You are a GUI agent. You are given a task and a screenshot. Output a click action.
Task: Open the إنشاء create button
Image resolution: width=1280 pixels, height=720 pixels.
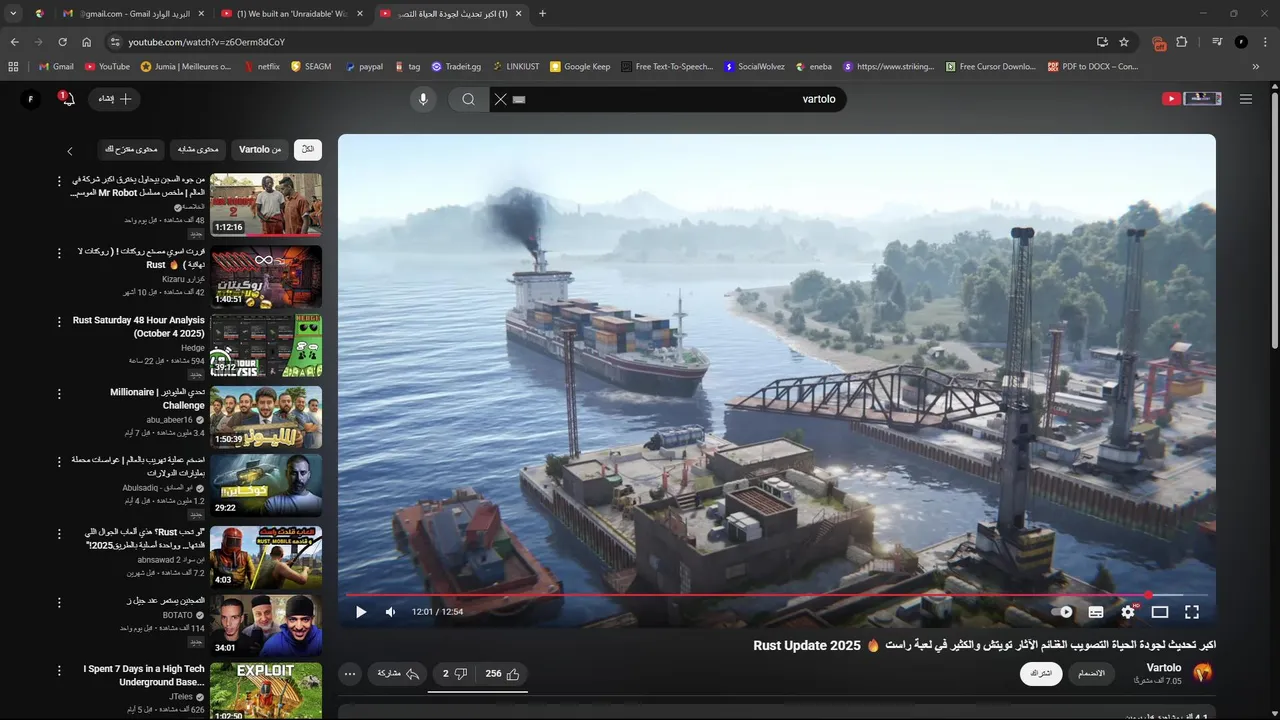point(115,99)
